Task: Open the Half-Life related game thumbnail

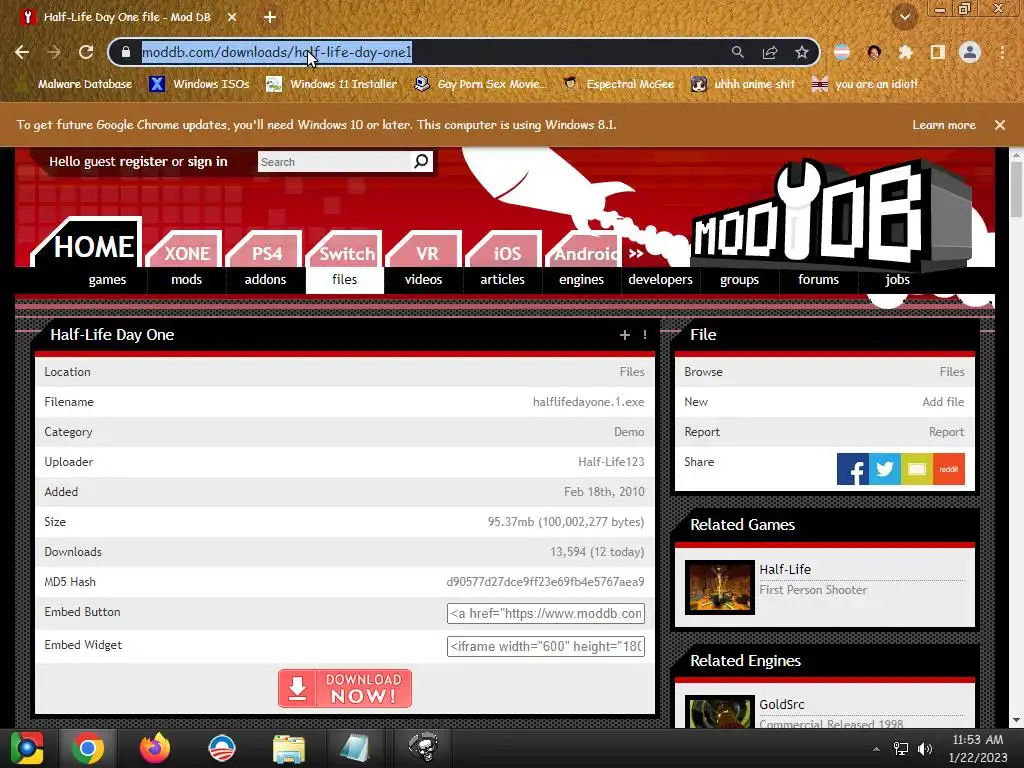Action: click(720, 587)
